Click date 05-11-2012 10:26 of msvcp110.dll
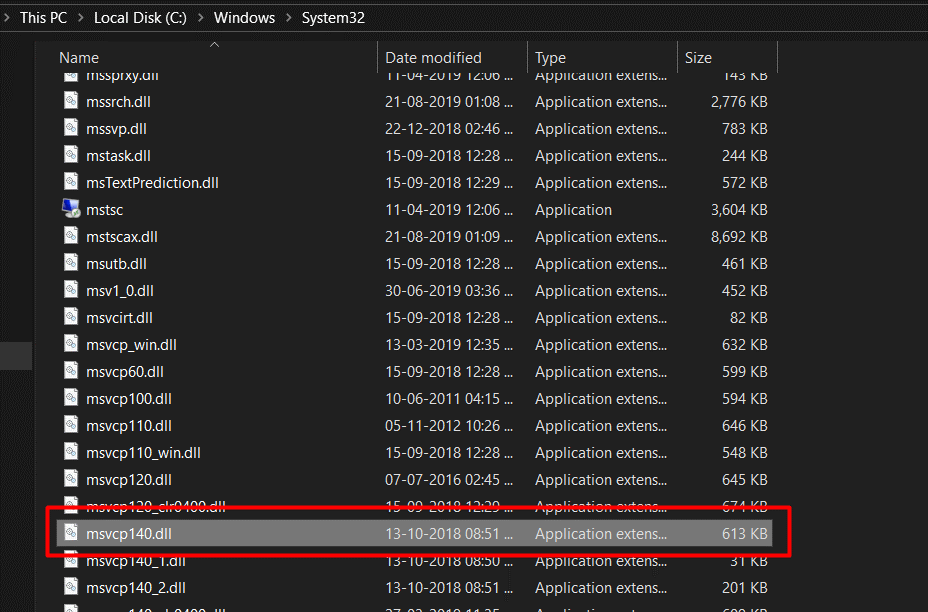The image size is (928, 612). point(449,426)
